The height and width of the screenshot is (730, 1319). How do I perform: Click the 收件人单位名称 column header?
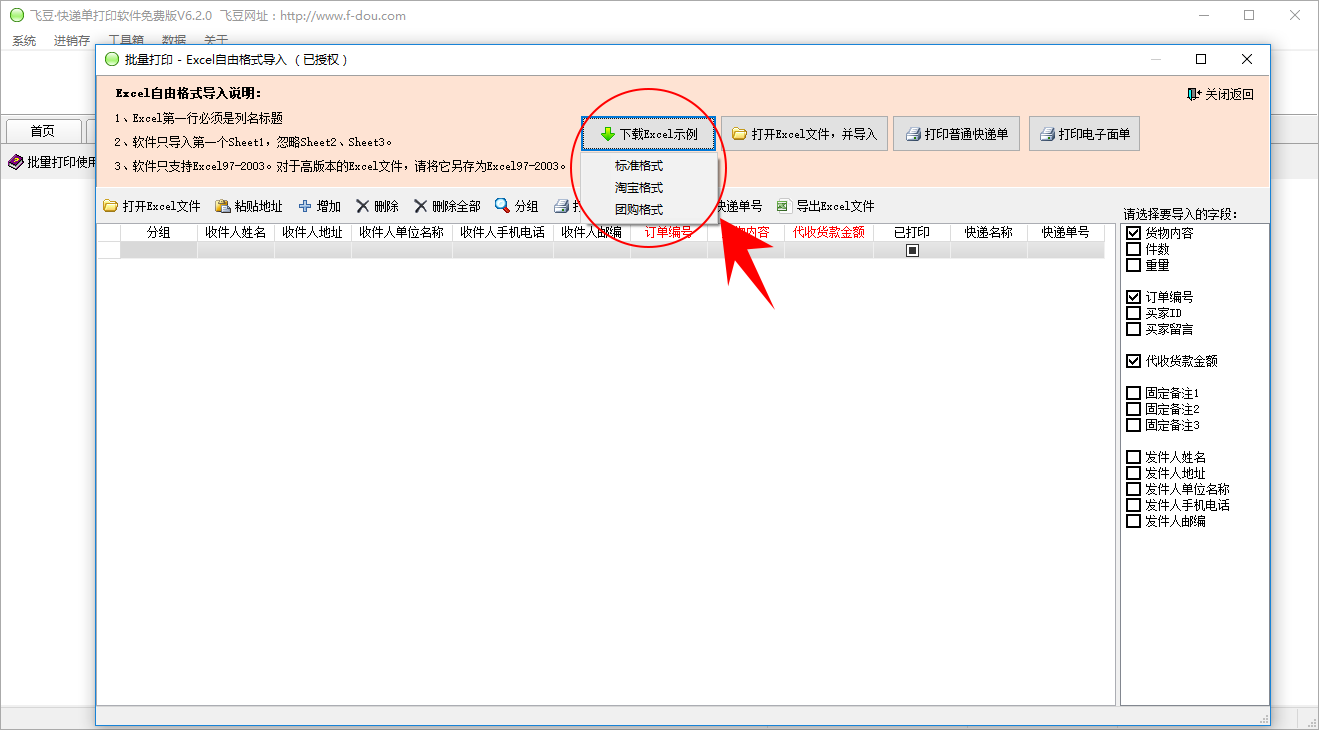(402, 232)
